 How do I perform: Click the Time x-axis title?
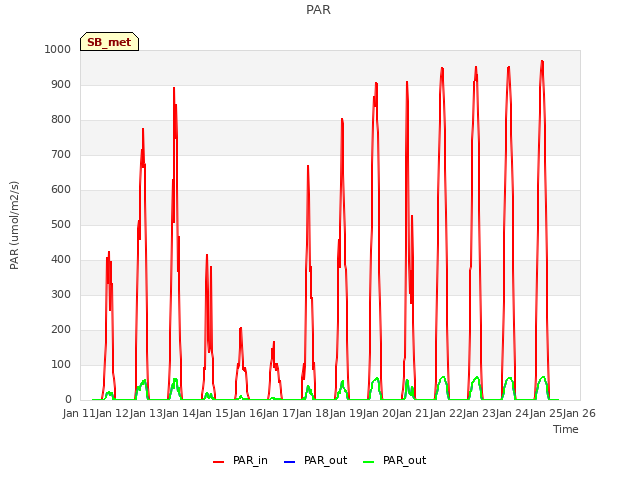tap(566, 429)
